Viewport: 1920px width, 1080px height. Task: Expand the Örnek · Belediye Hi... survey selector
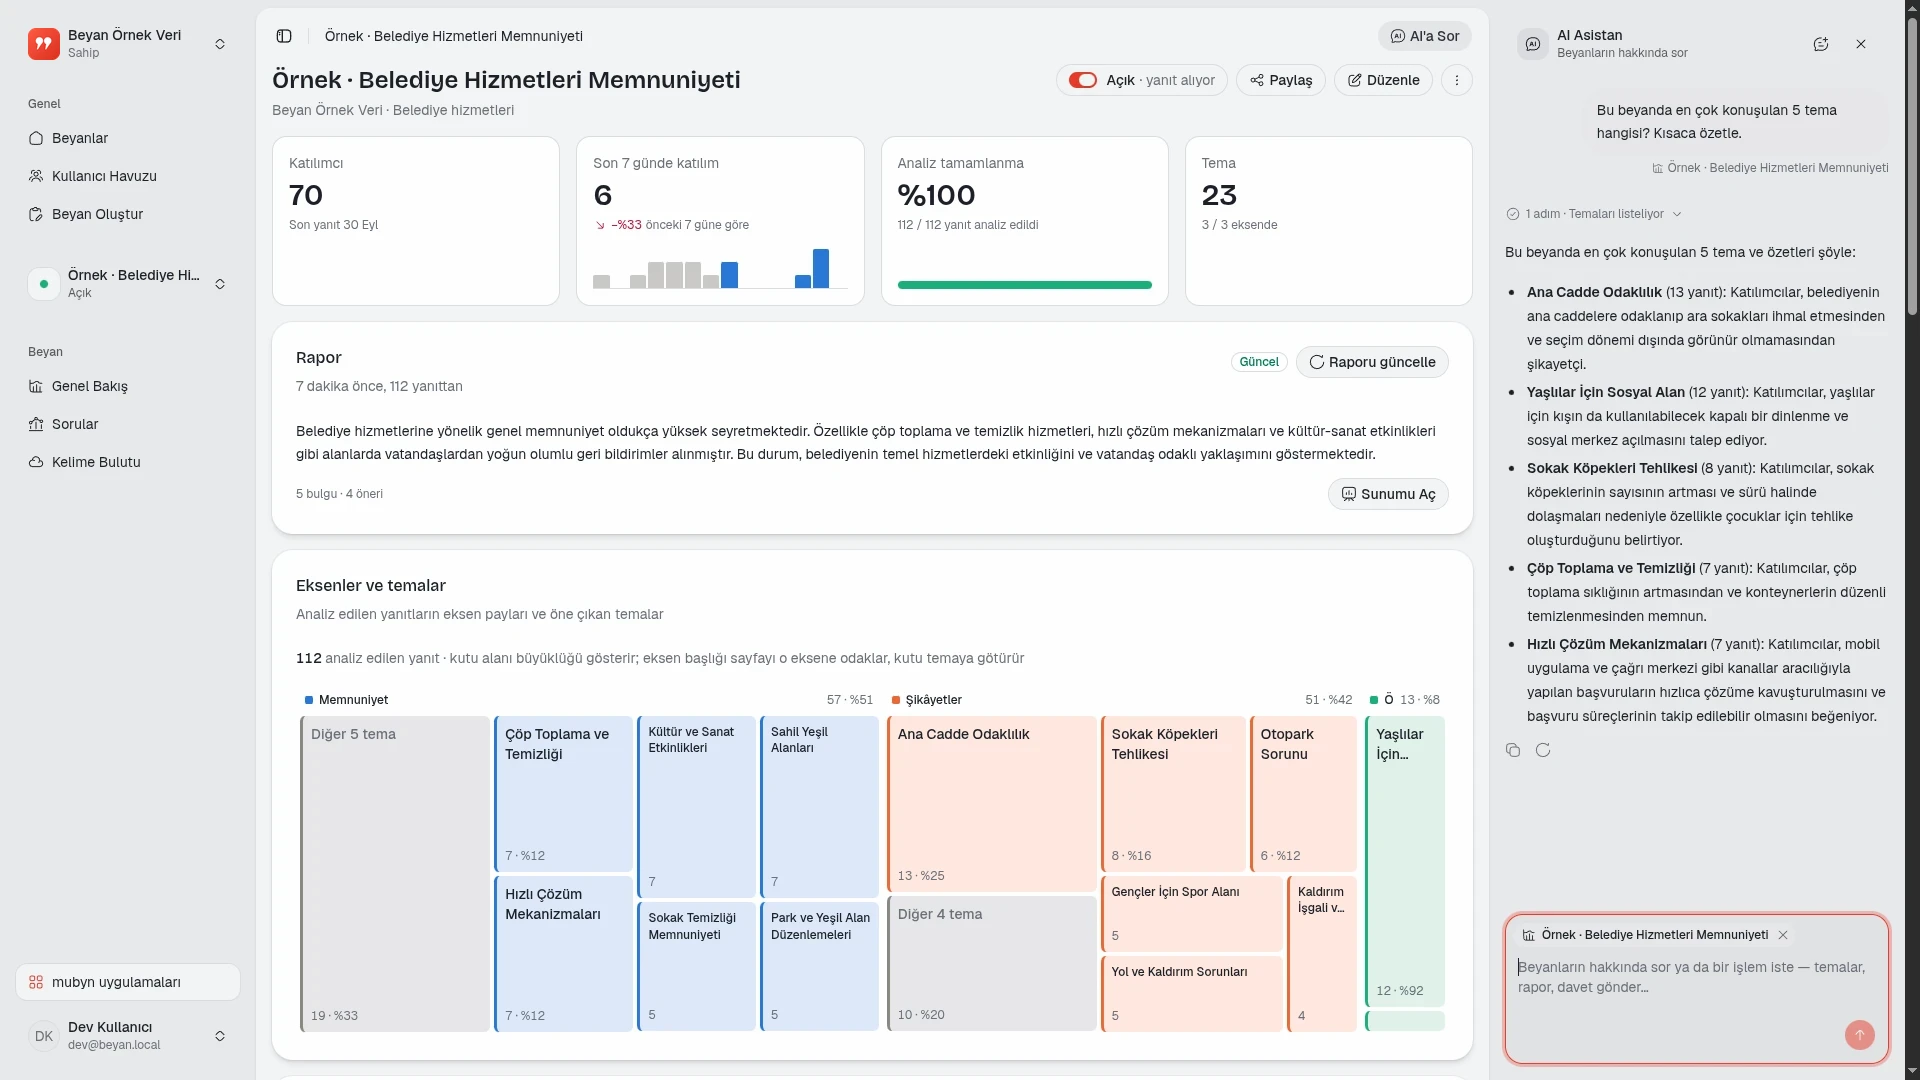128,283
